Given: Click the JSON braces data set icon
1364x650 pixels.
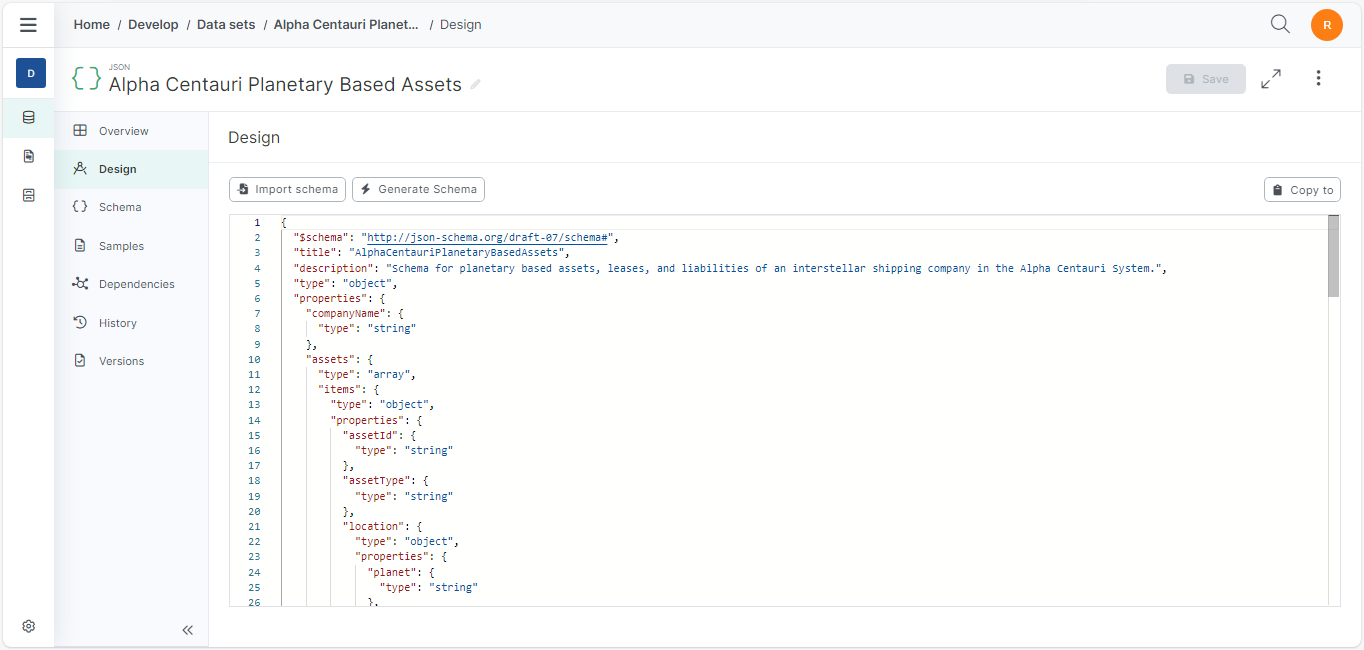Looking at the screenshot, I should click(87, 79).
